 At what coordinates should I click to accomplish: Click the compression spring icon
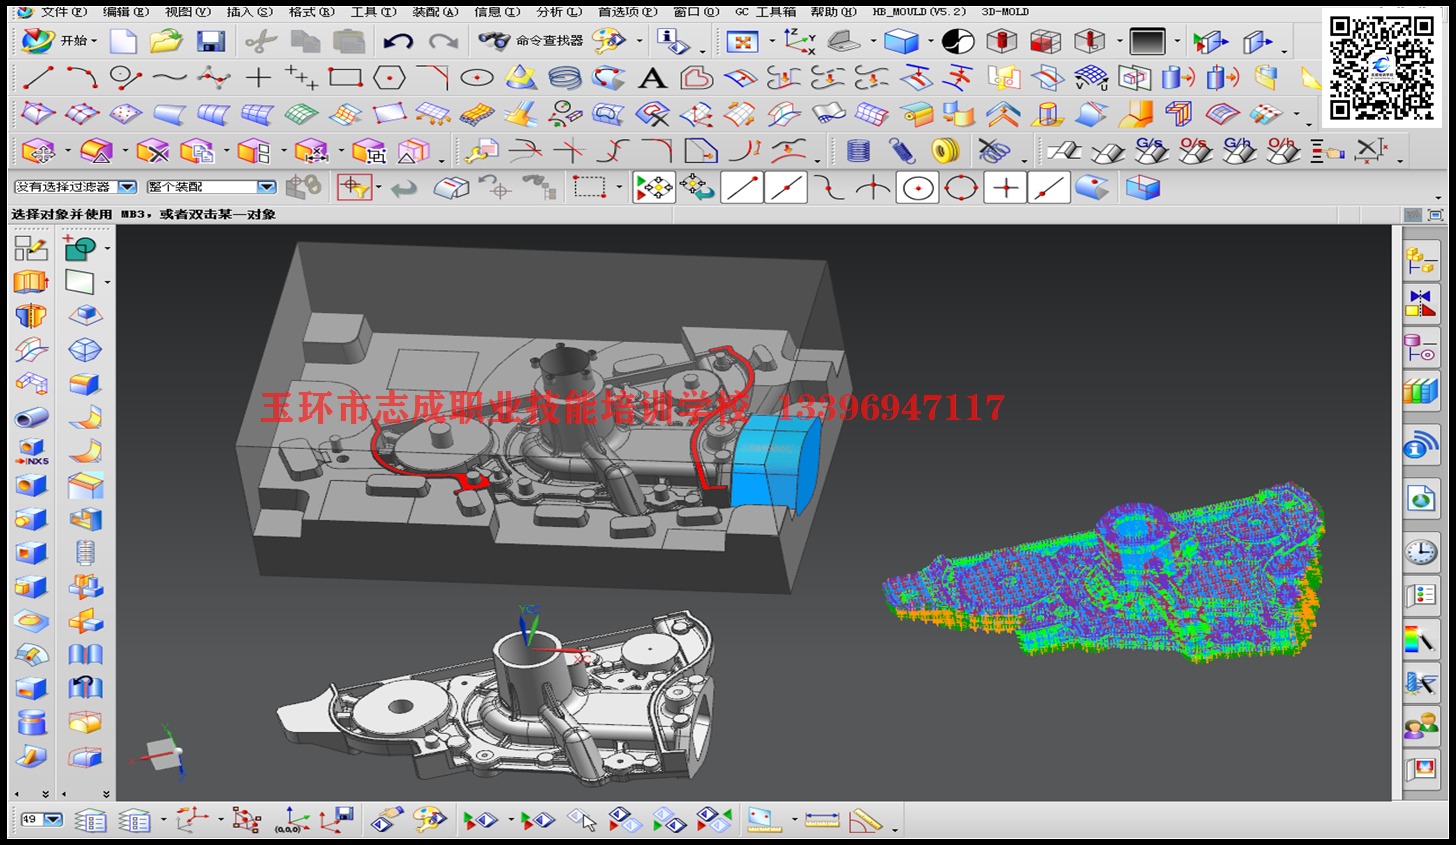click(x=901, y=151)
